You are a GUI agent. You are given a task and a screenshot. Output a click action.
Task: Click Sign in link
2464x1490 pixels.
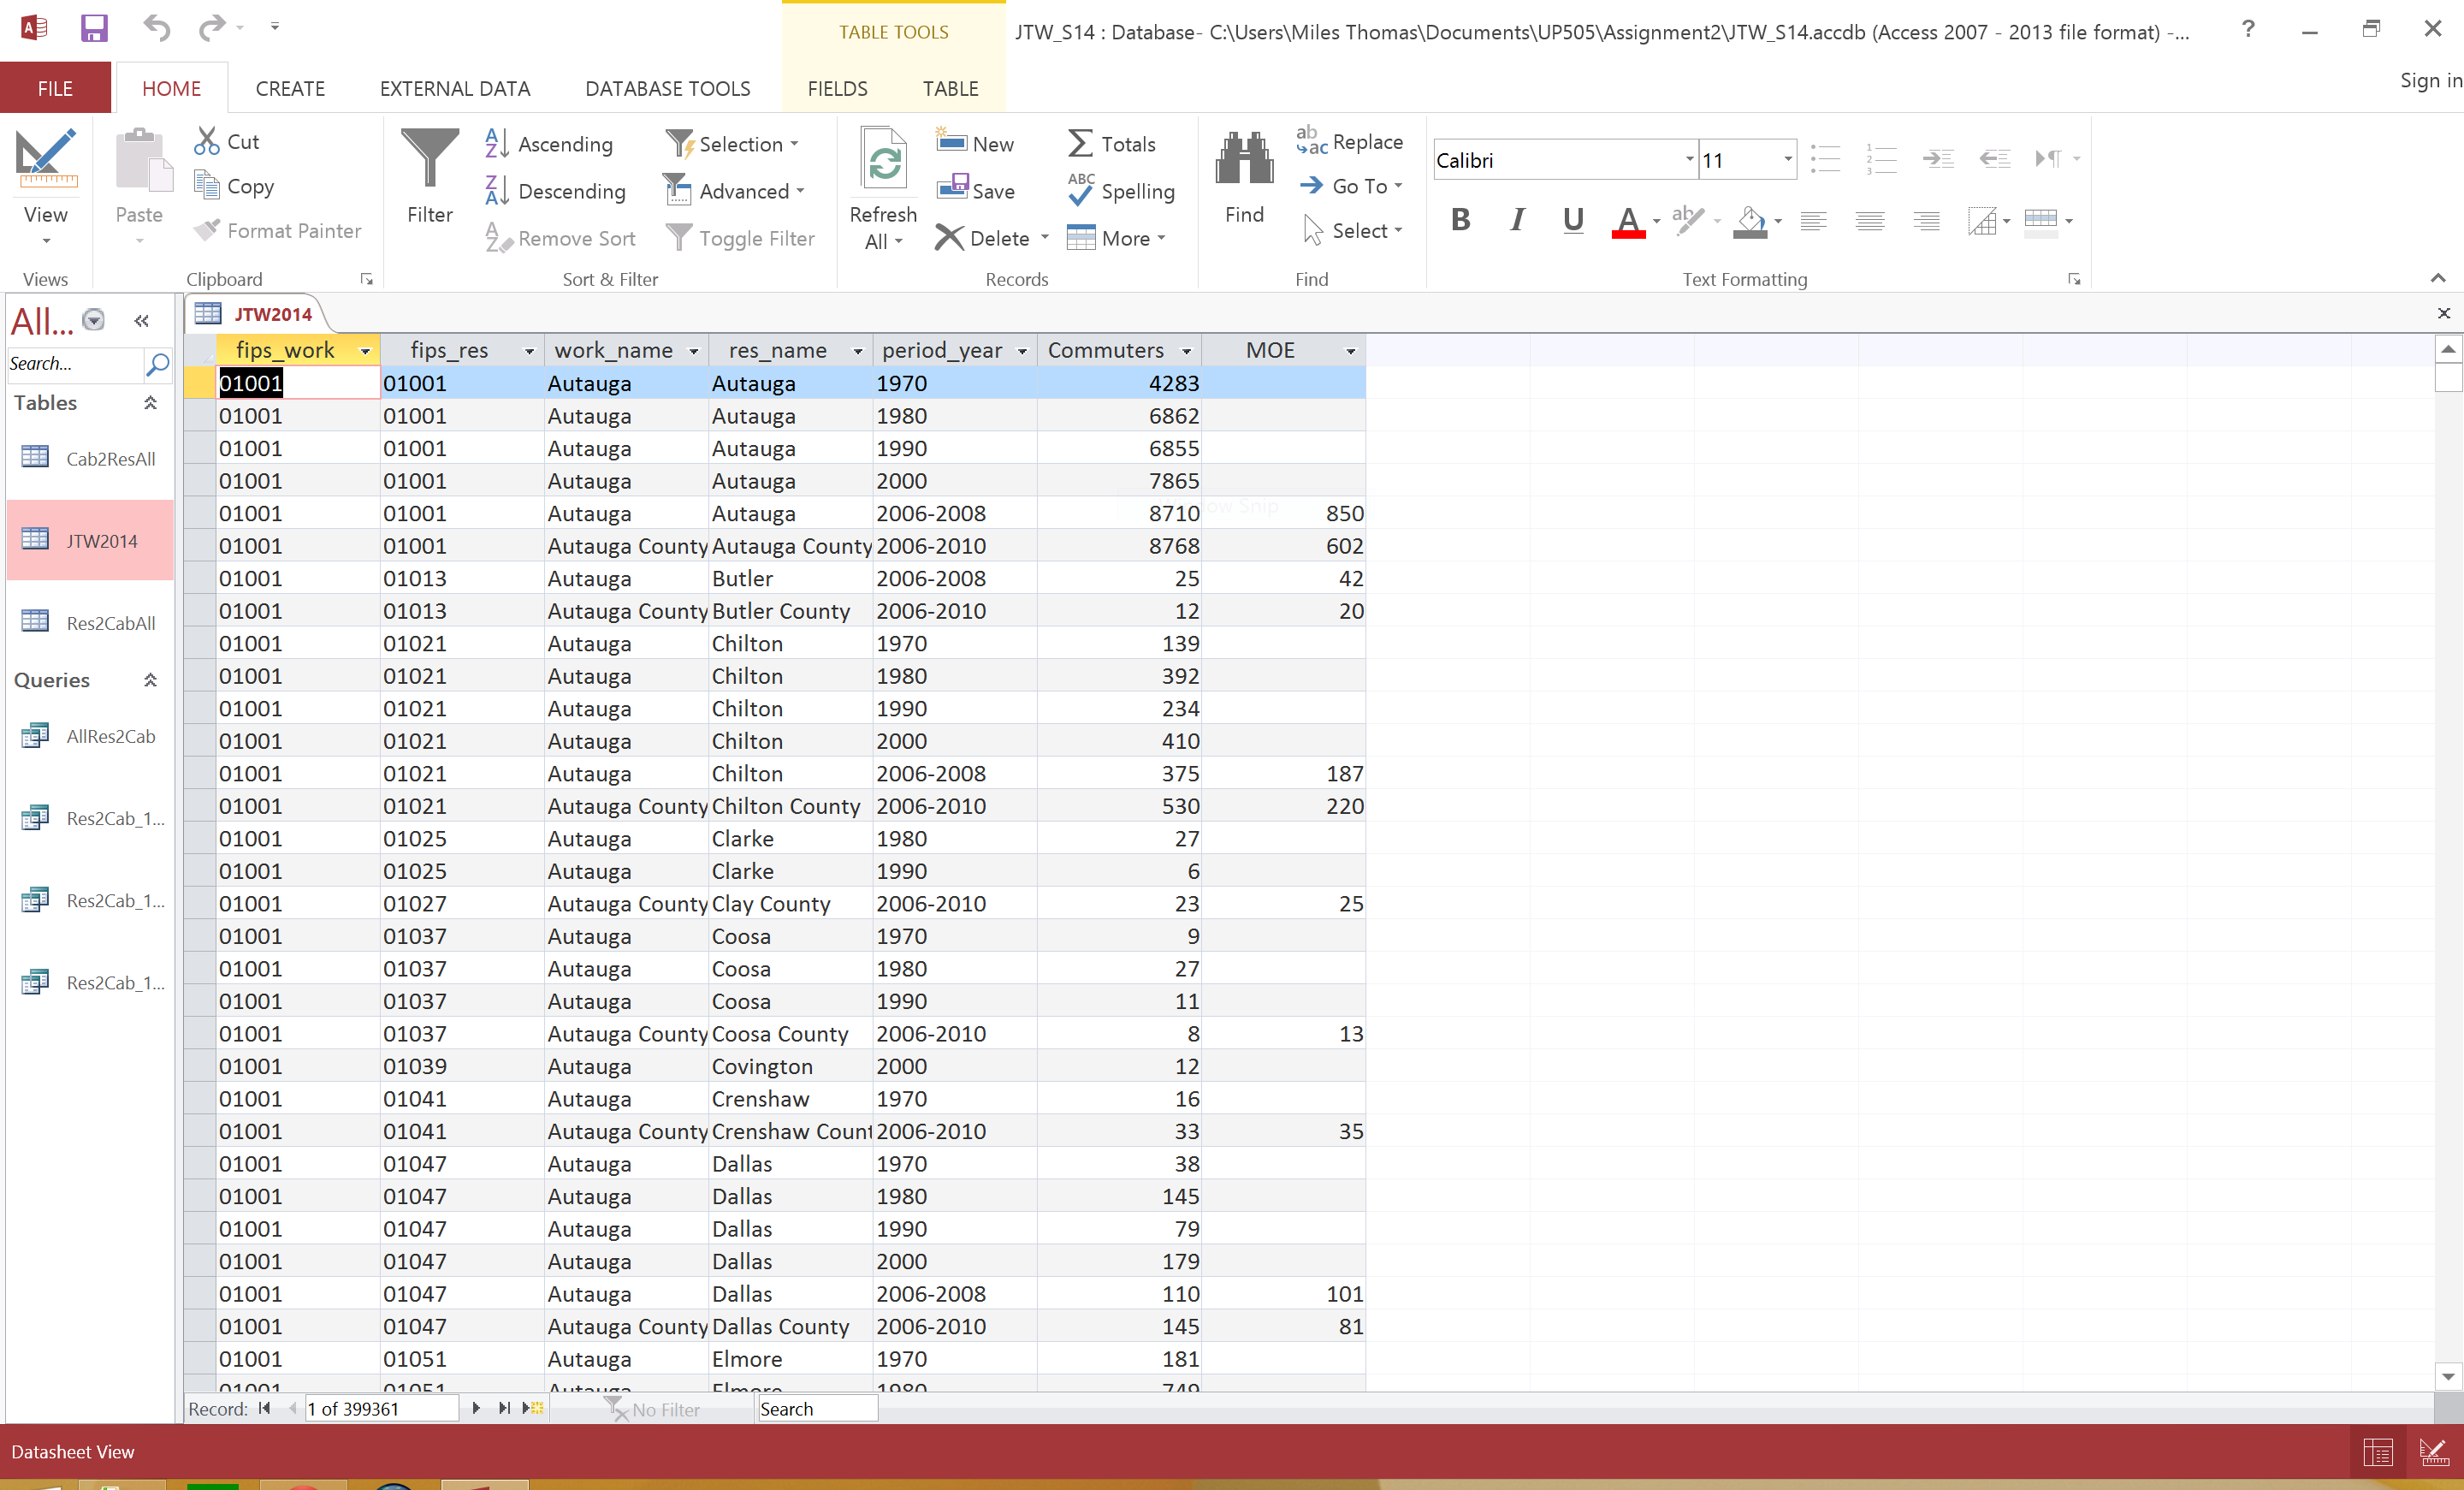coord(2430,80)
